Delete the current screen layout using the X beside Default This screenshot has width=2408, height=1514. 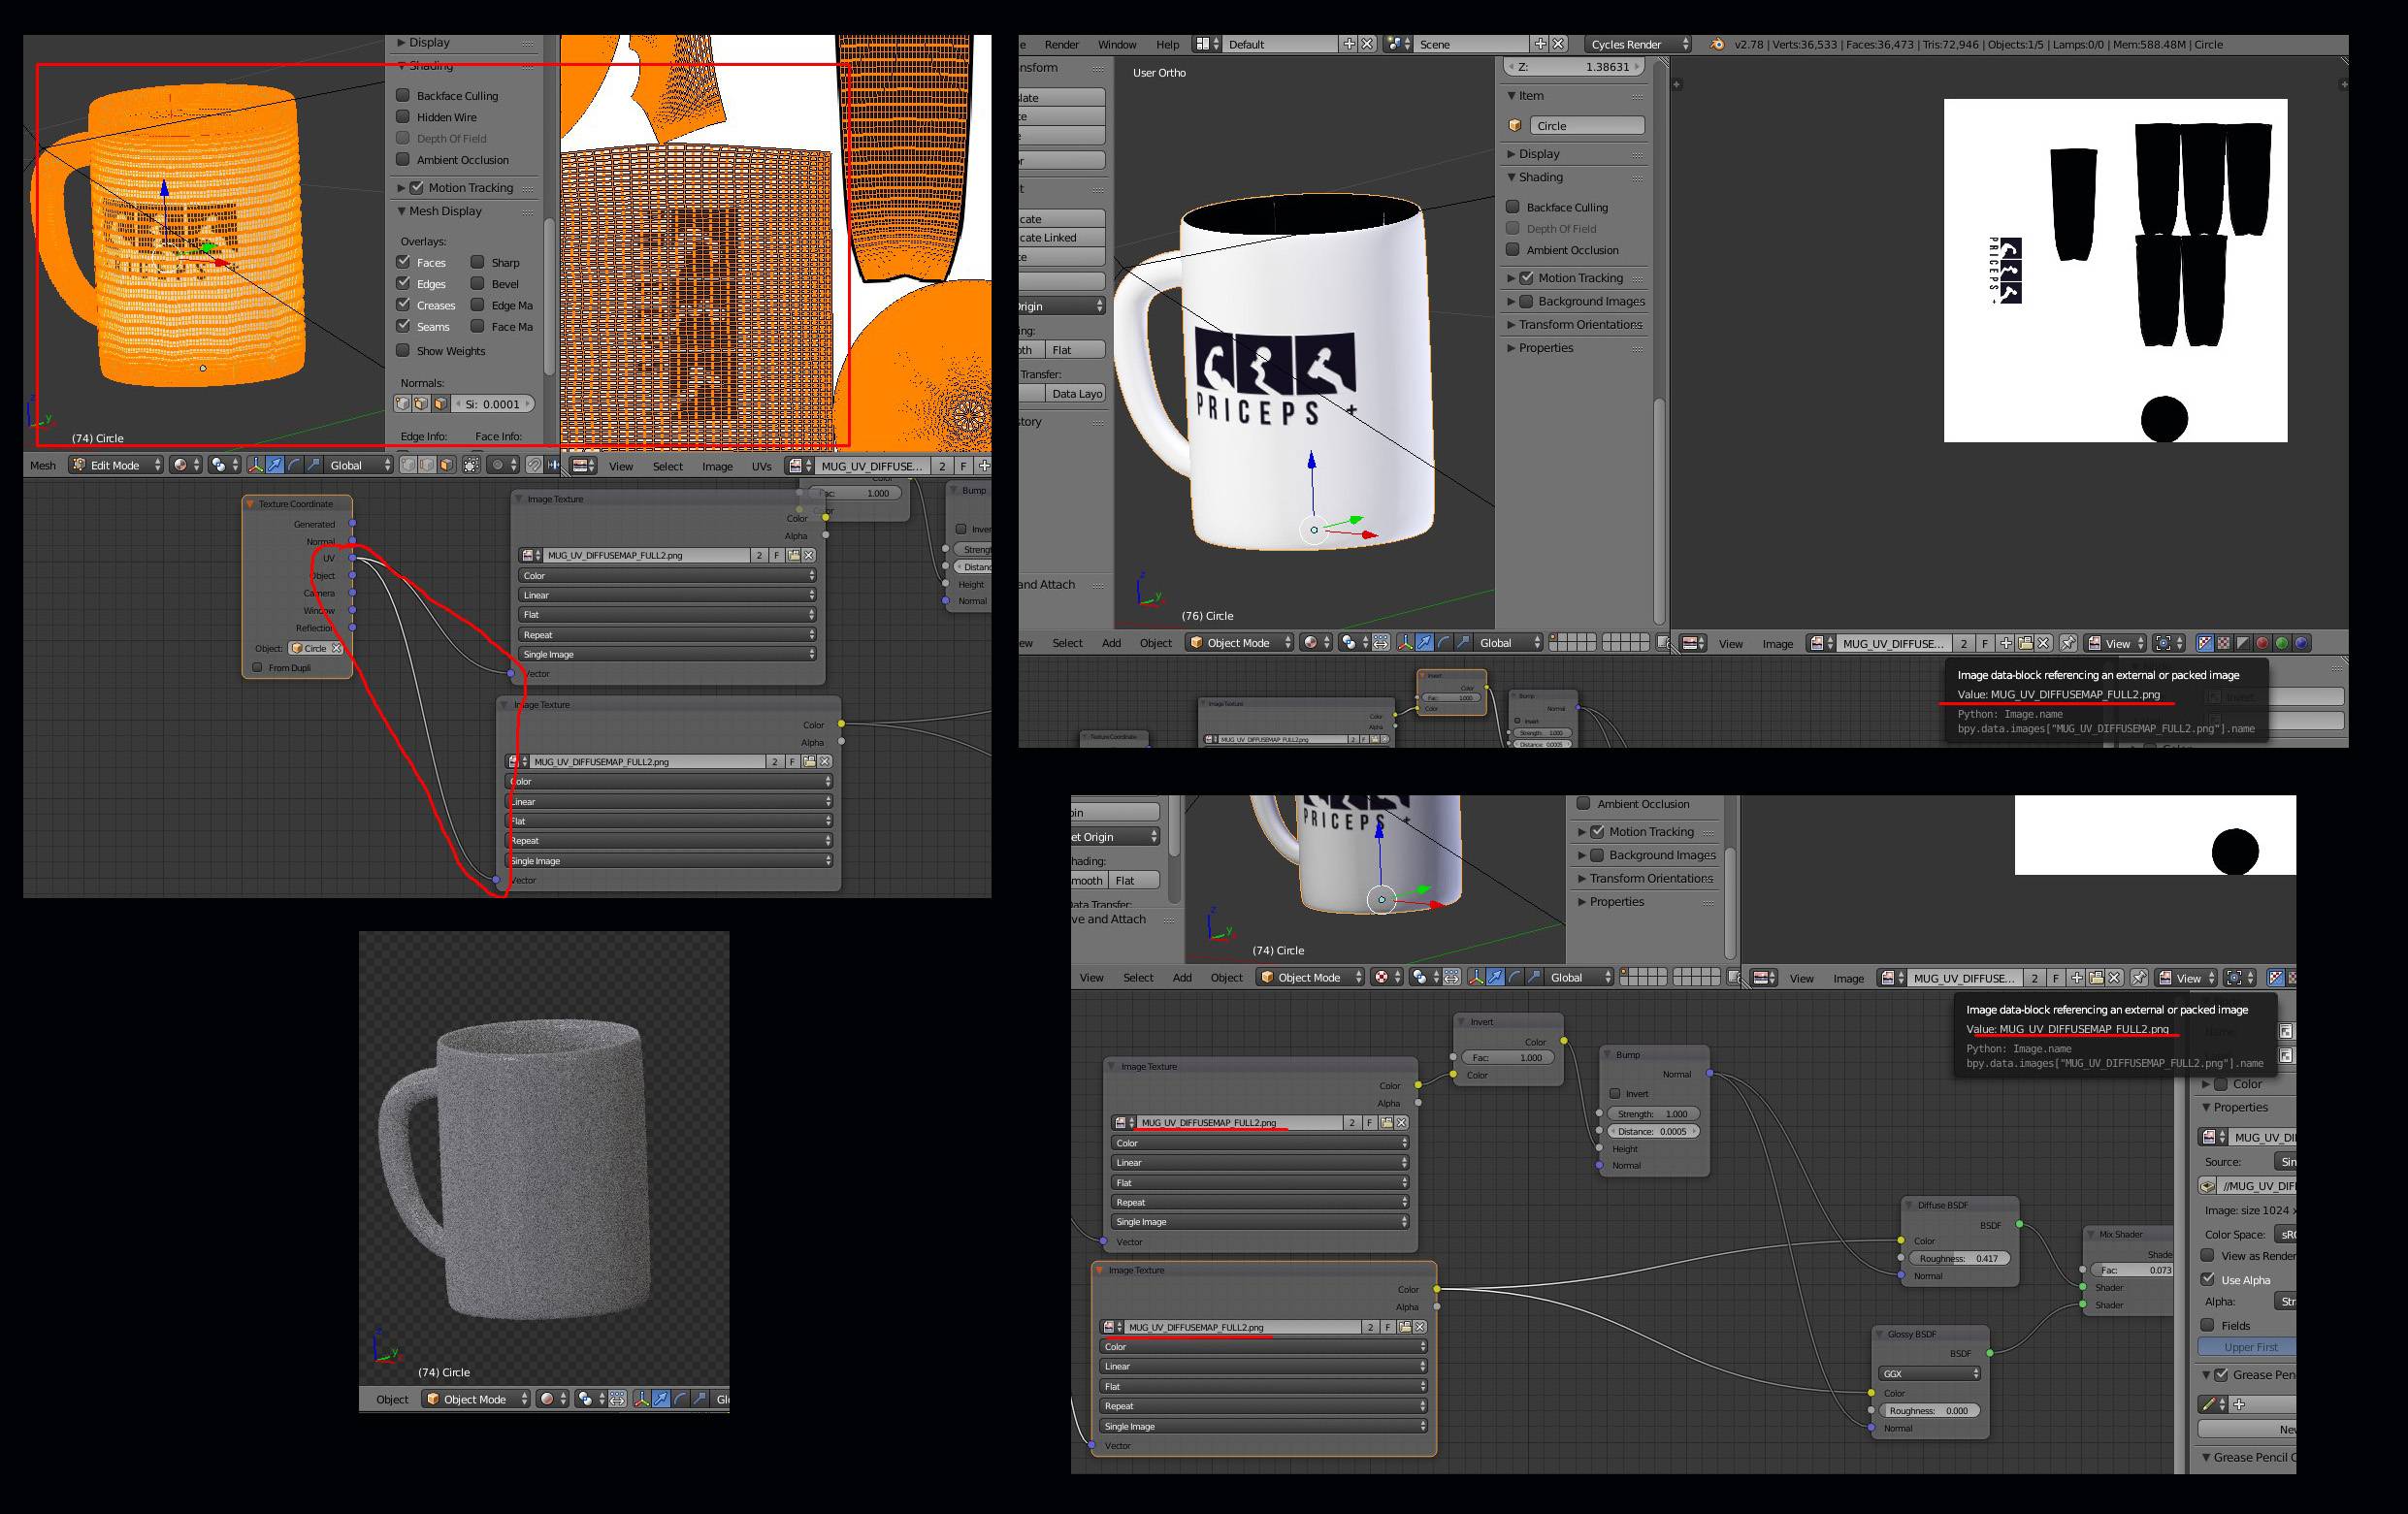point(1367,44)
